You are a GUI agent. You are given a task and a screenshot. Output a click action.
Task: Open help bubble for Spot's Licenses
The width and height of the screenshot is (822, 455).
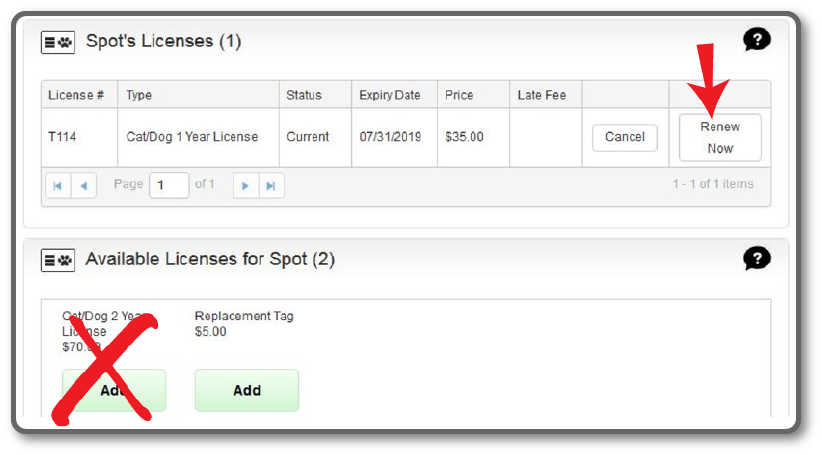756,39
